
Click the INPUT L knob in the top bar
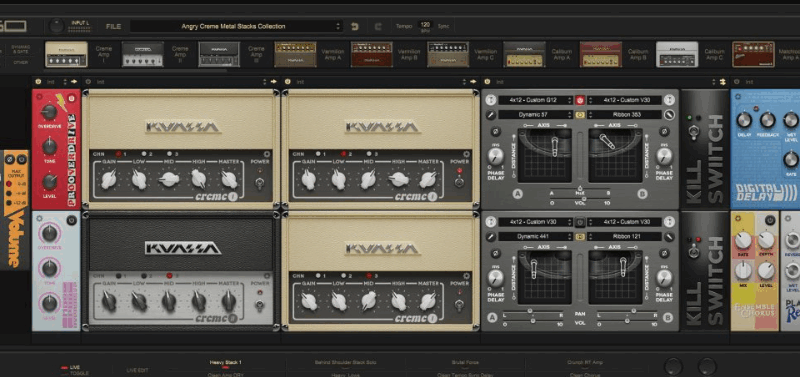pos(57,26)
